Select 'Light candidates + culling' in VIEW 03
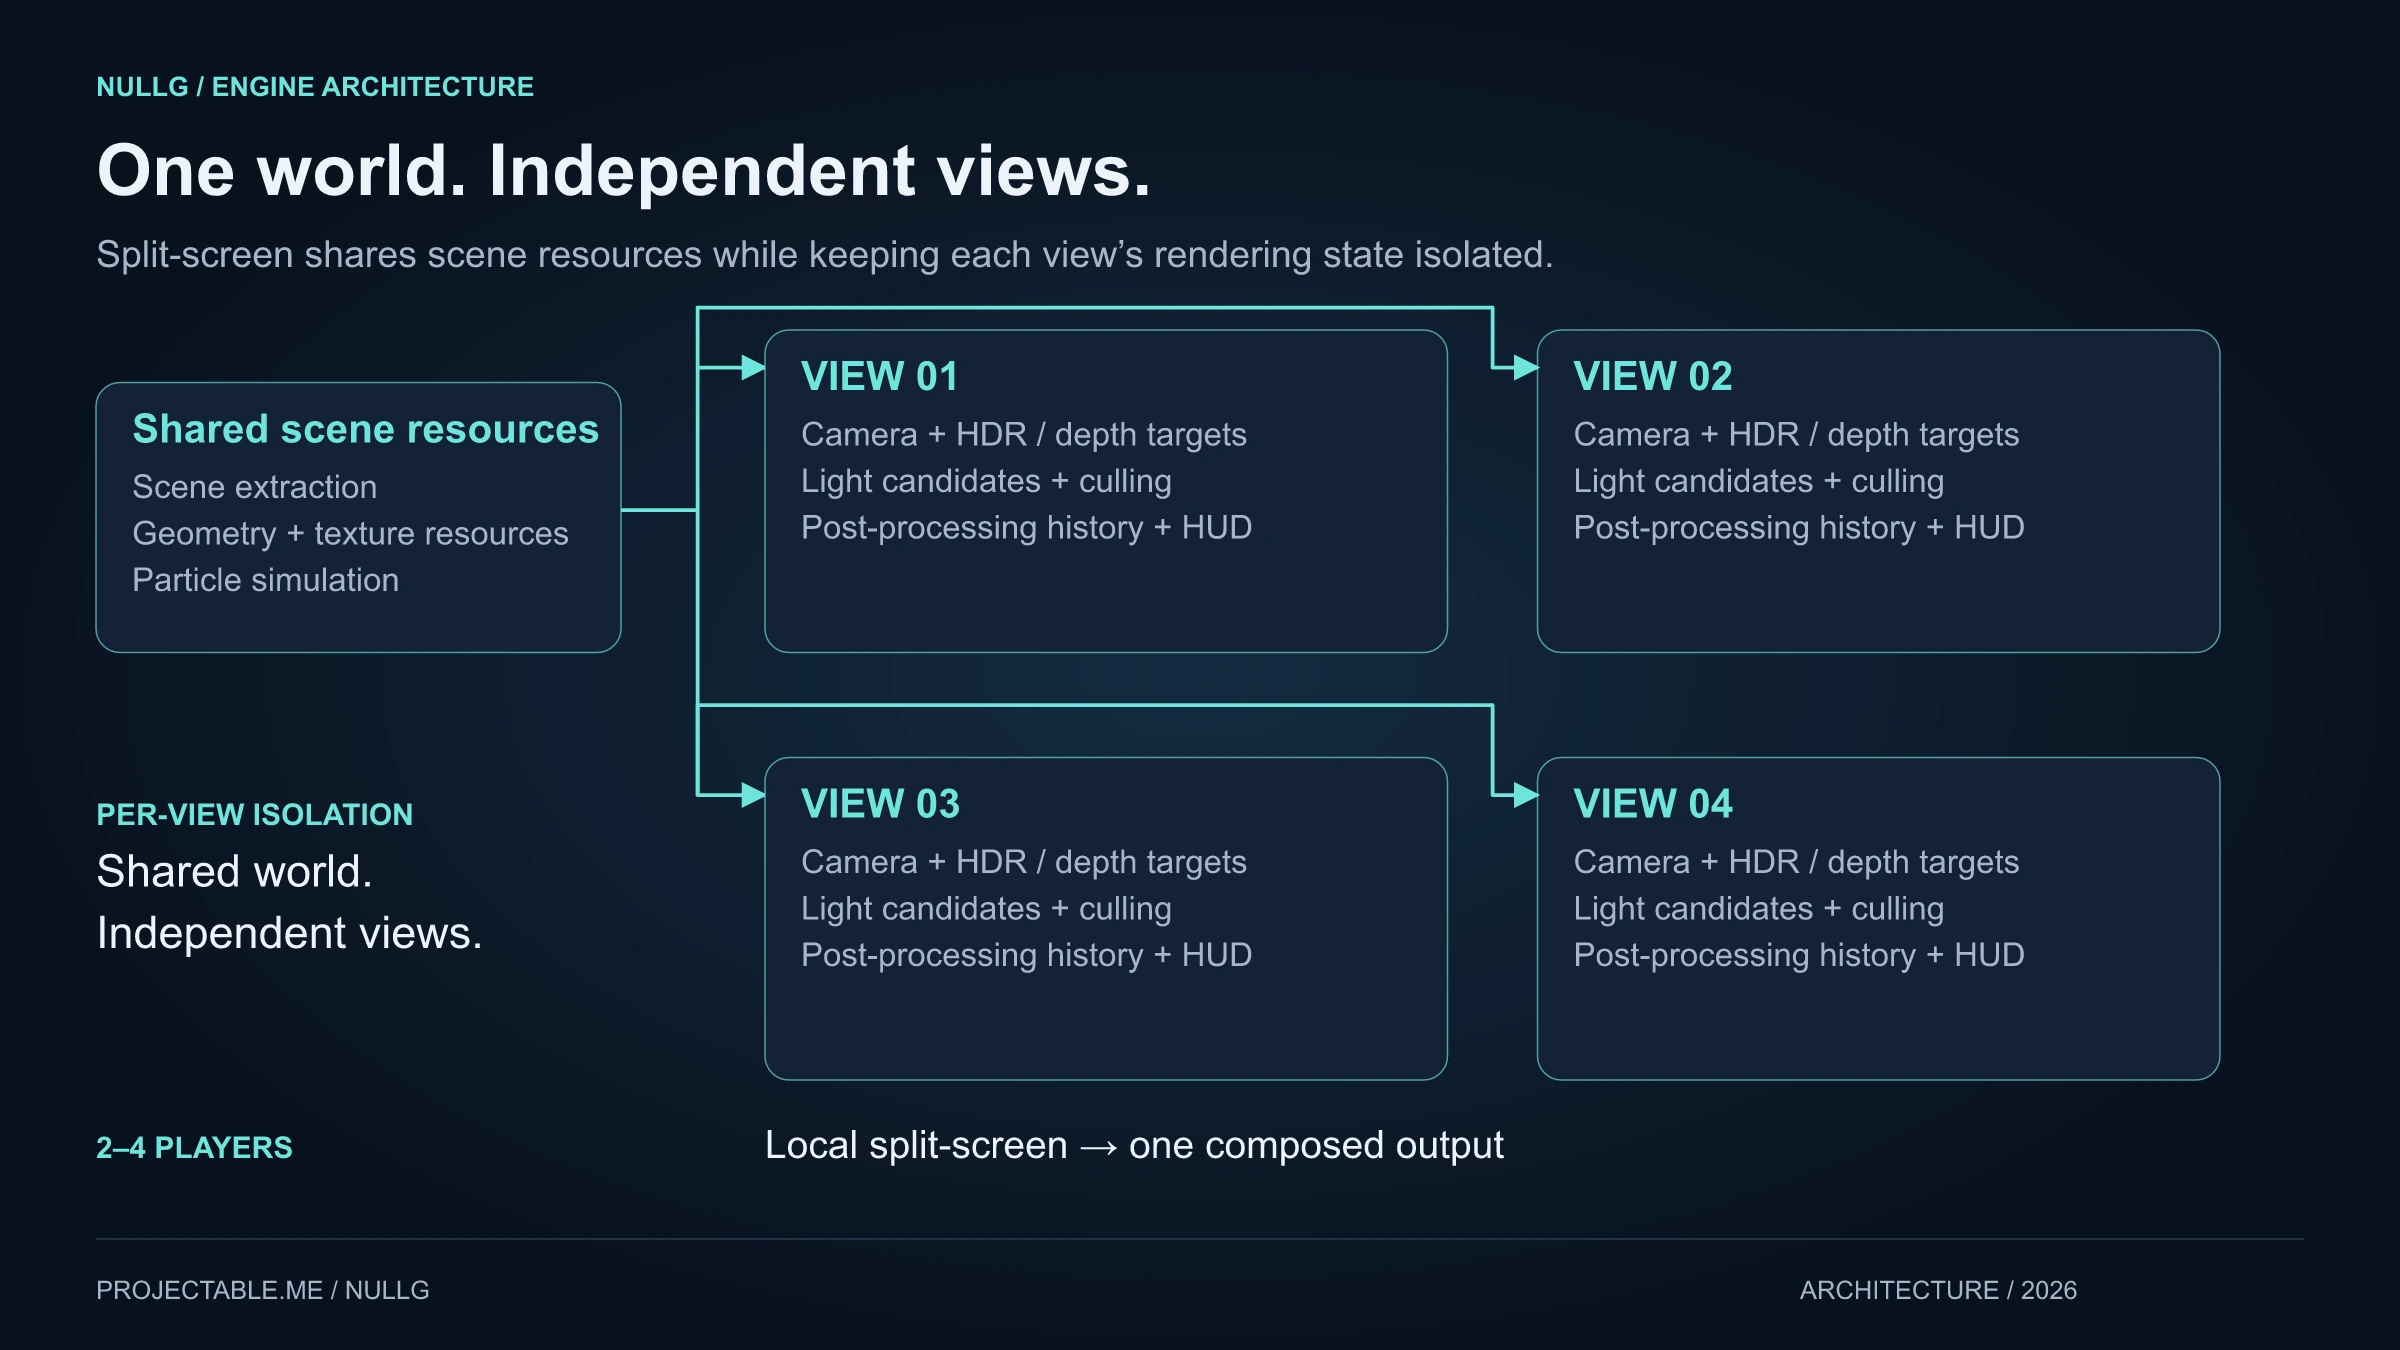 click(986, 908)
